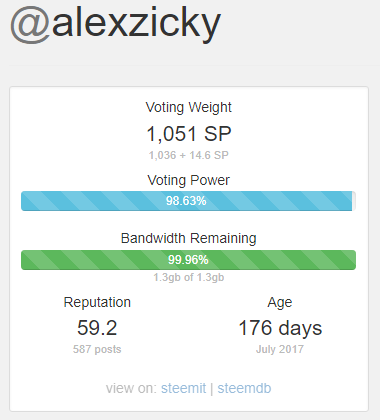Click the Reputation label
The image size is (380, 420).
[97, 303]
